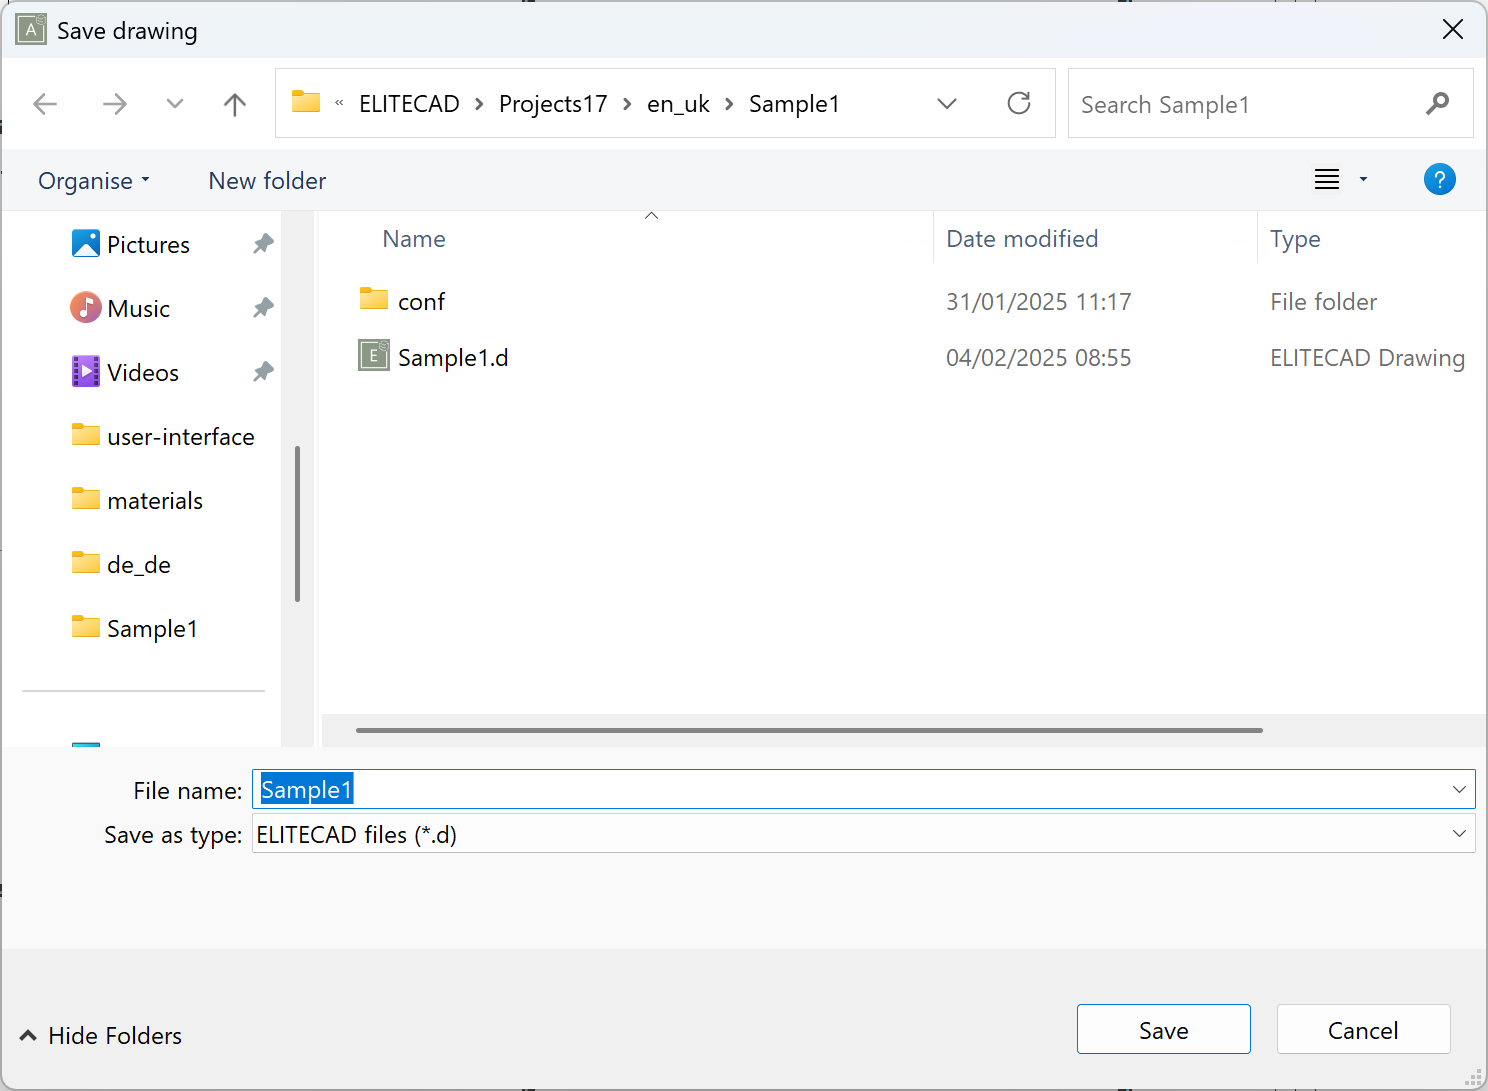This screenshot has height=1091, width=1488.
Task: Click the search magnifier icon
Action: tap(1437, 104)
